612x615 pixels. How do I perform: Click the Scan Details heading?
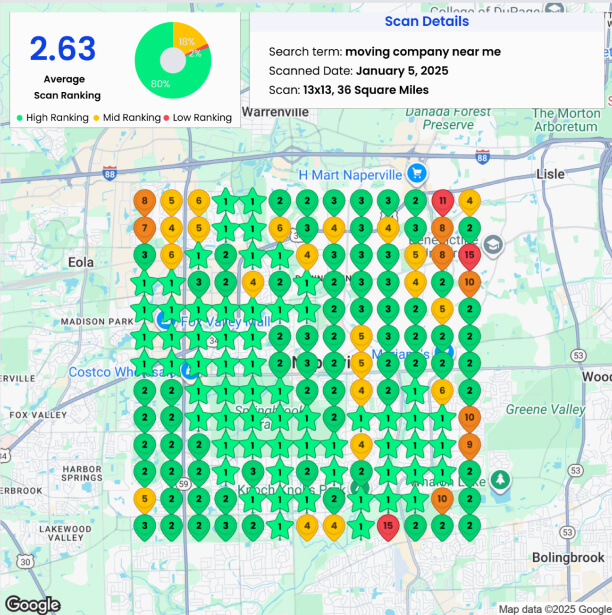point(427,21)
